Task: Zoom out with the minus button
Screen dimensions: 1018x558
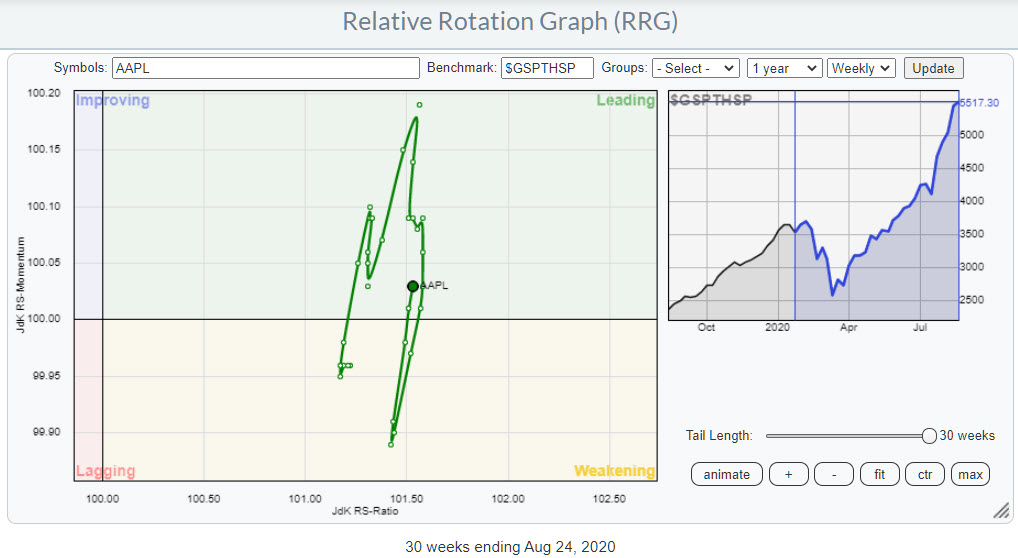Action: point(833,474)
